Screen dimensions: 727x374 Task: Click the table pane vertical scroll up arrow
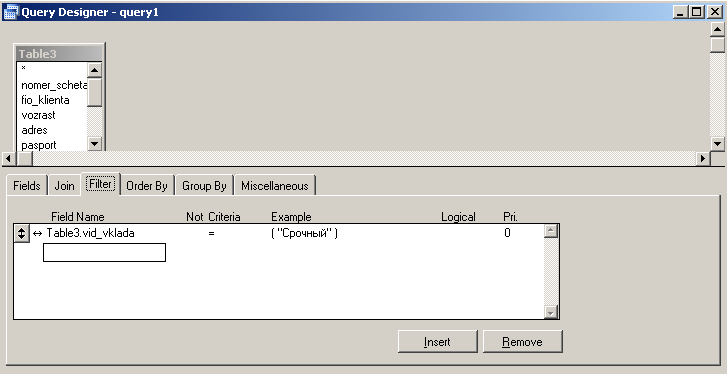pyautogui.click(x=717, y=29)
